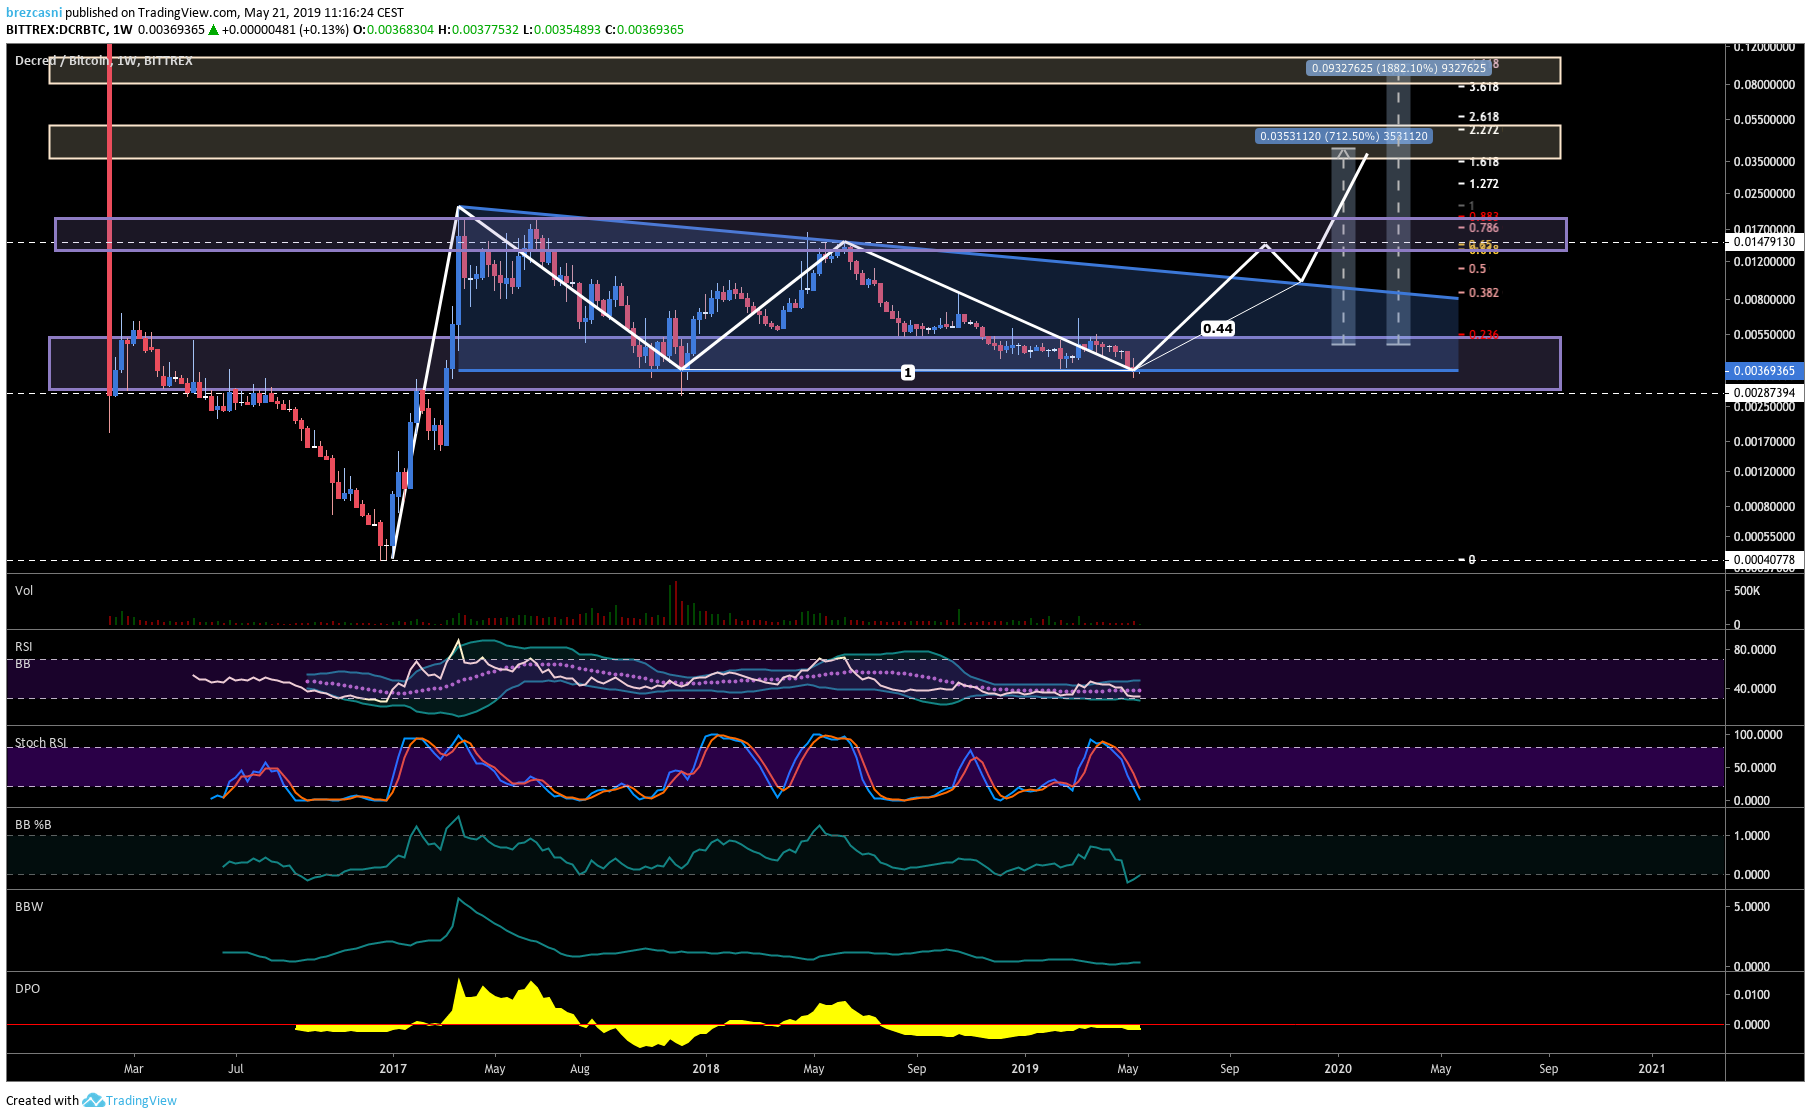Click the Mar label on the time axis
1811x1118 pixels.
(134, 1068)
